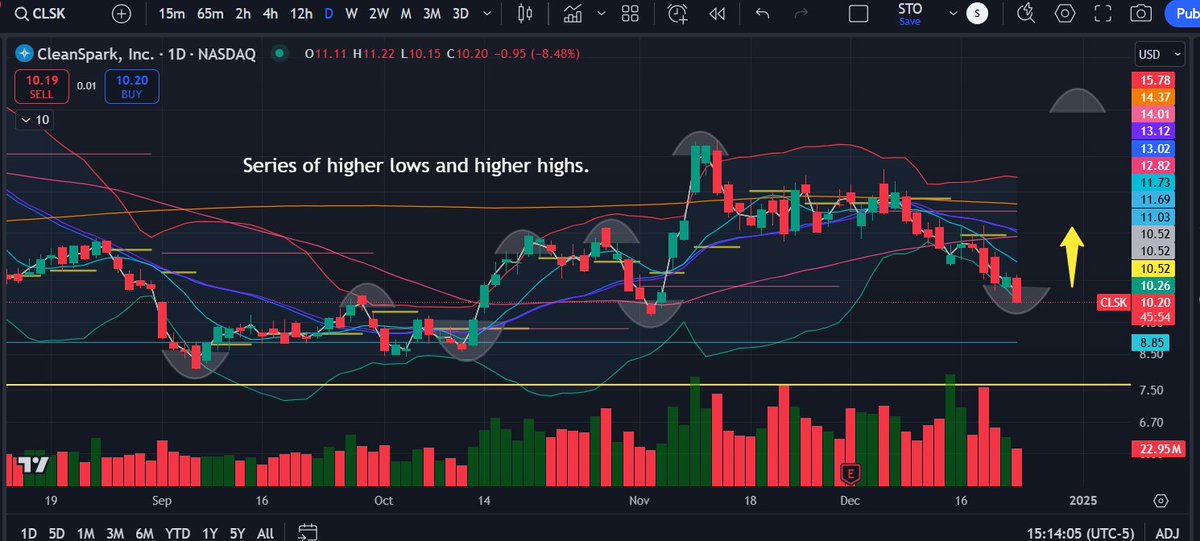Select the 5Y date range
1200x541 pixels.
coord(236,533)
